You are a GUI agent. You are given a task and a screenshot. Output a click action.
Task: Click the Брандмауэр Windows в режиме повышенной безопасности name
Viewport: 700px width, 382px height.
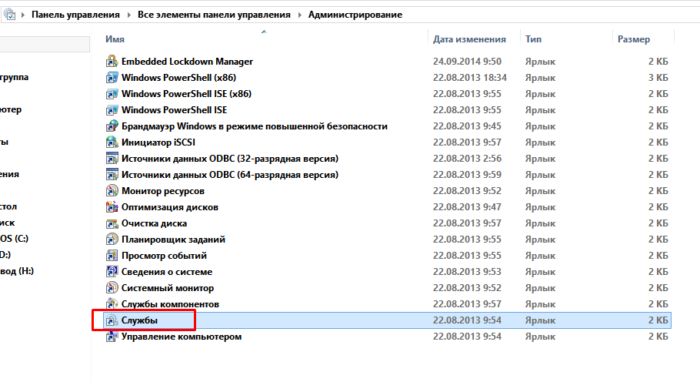coord(254,126)
